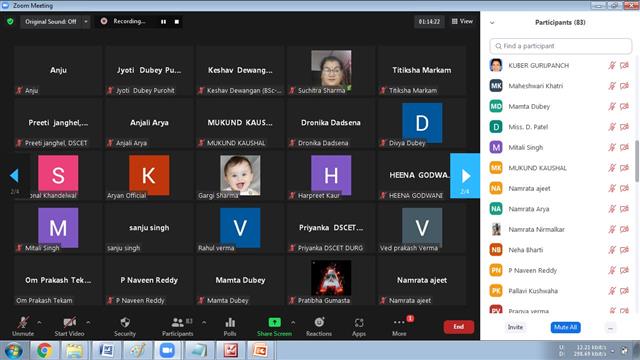Select Titiksha Markam tile
Screen dimensions: 640x360
click(x=422, y=71)
